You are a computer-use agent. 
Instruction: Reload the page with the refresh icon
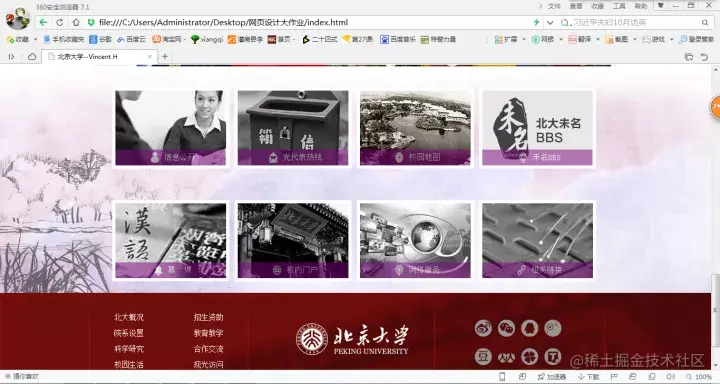[x=60, y=23]
